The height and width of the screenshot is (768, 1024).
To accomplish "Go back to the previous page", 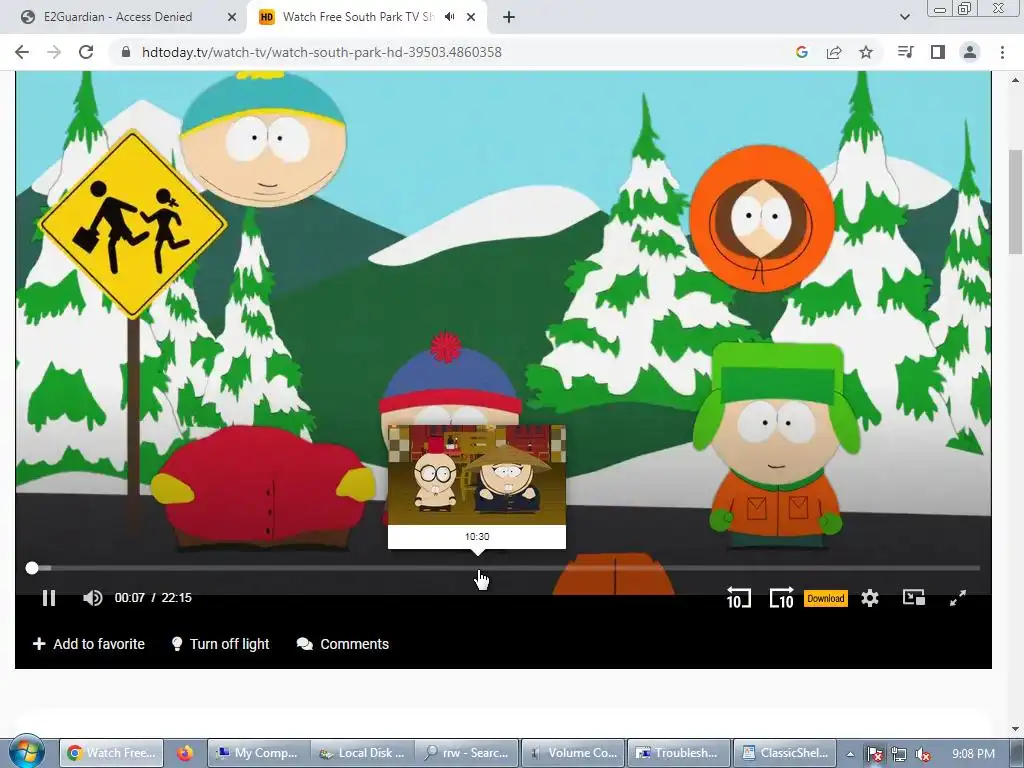I will click(x=22, y=52).
